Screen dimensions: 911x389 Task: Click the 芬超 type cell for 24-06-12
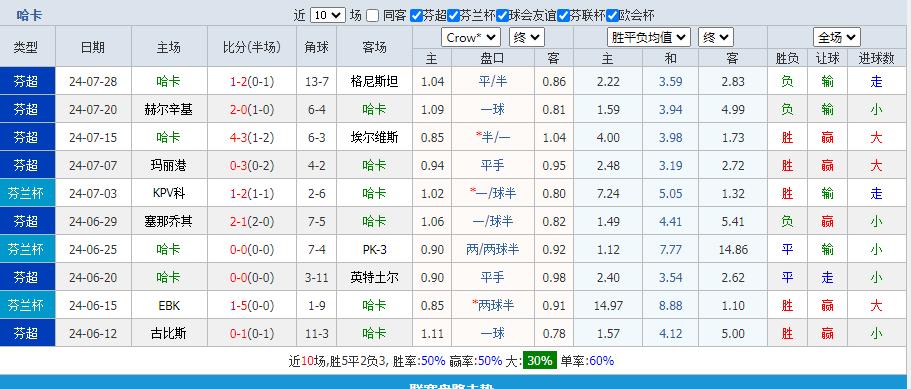click(26, 333)
